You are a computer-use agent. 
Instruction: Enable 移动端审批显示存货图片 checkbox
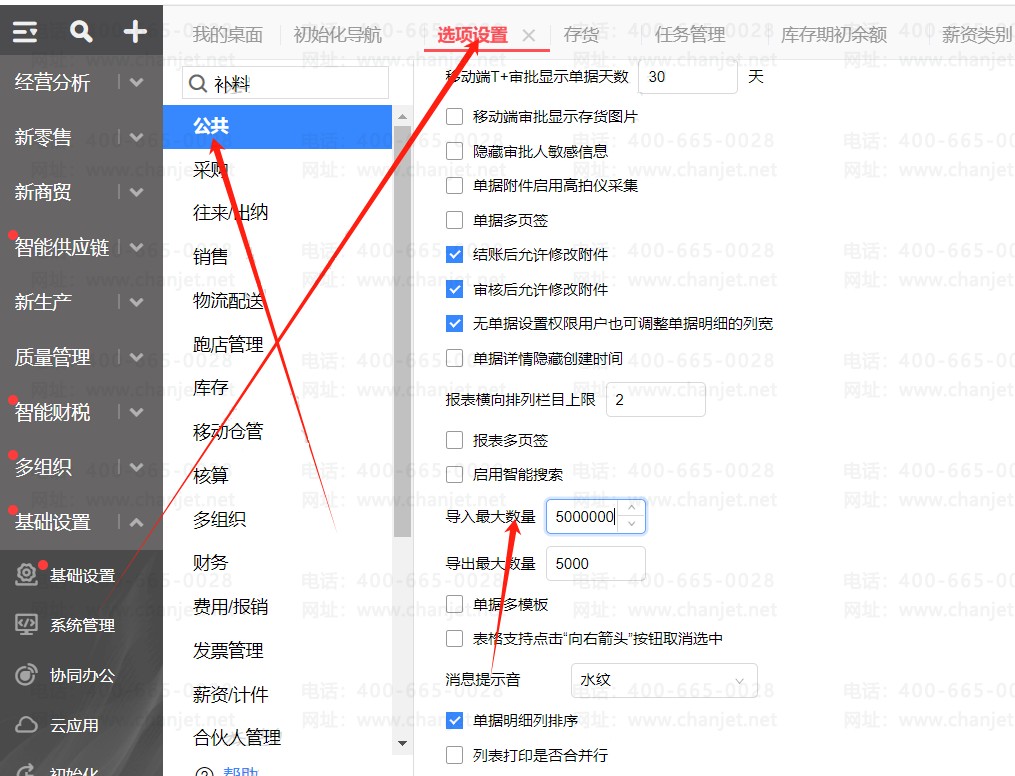click(454, 116)
